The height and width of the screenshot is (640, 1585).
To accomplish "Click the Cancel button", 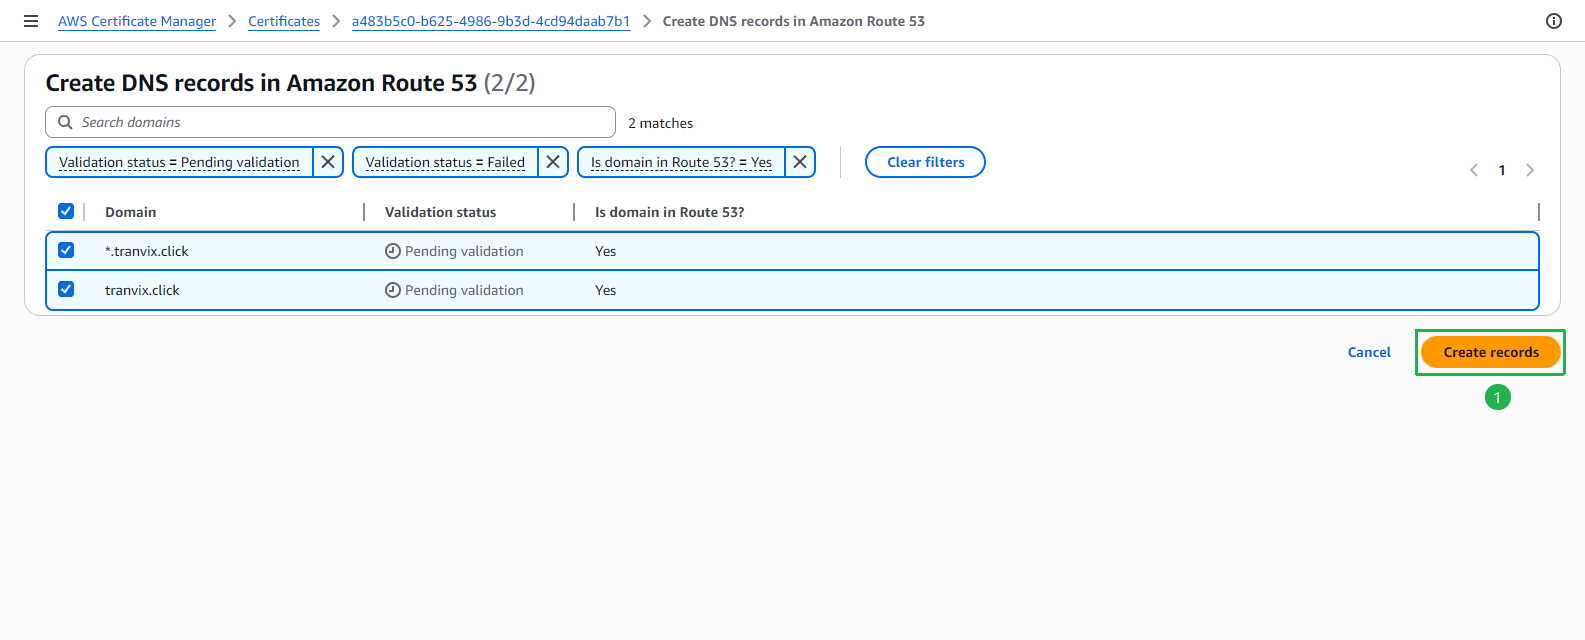I will [1369, 352].
